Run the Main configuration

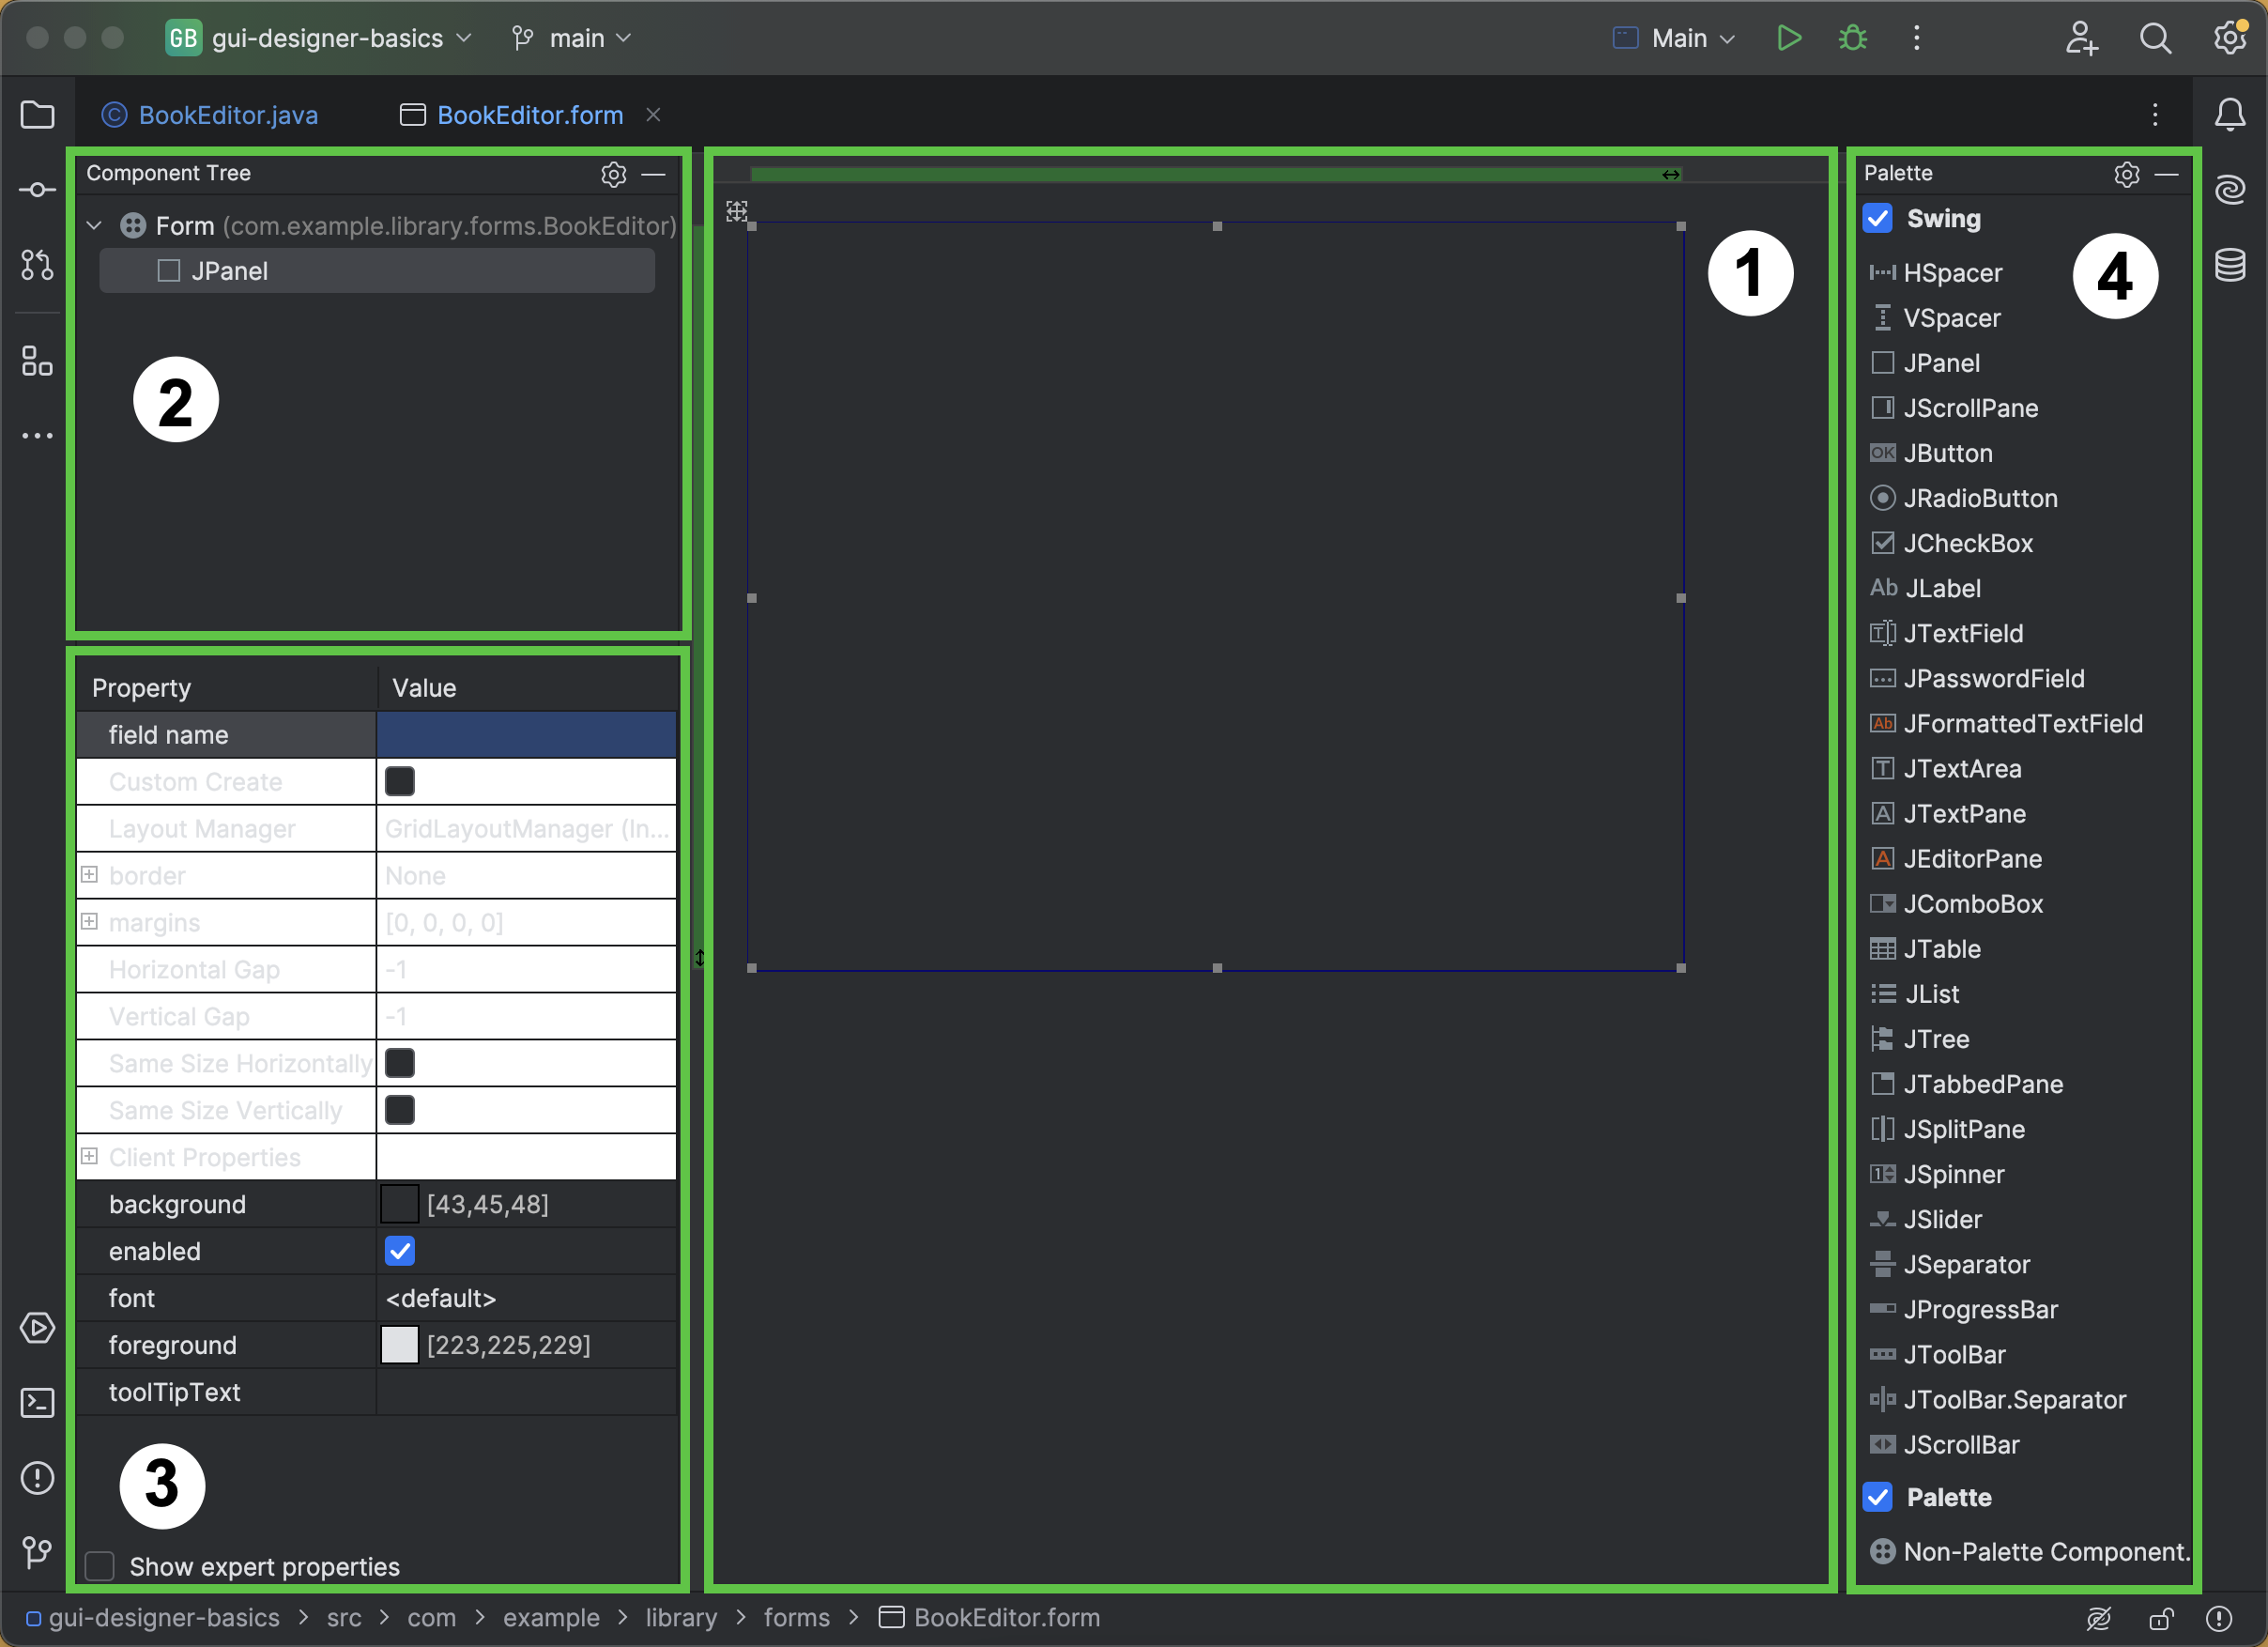[1789, 37]
